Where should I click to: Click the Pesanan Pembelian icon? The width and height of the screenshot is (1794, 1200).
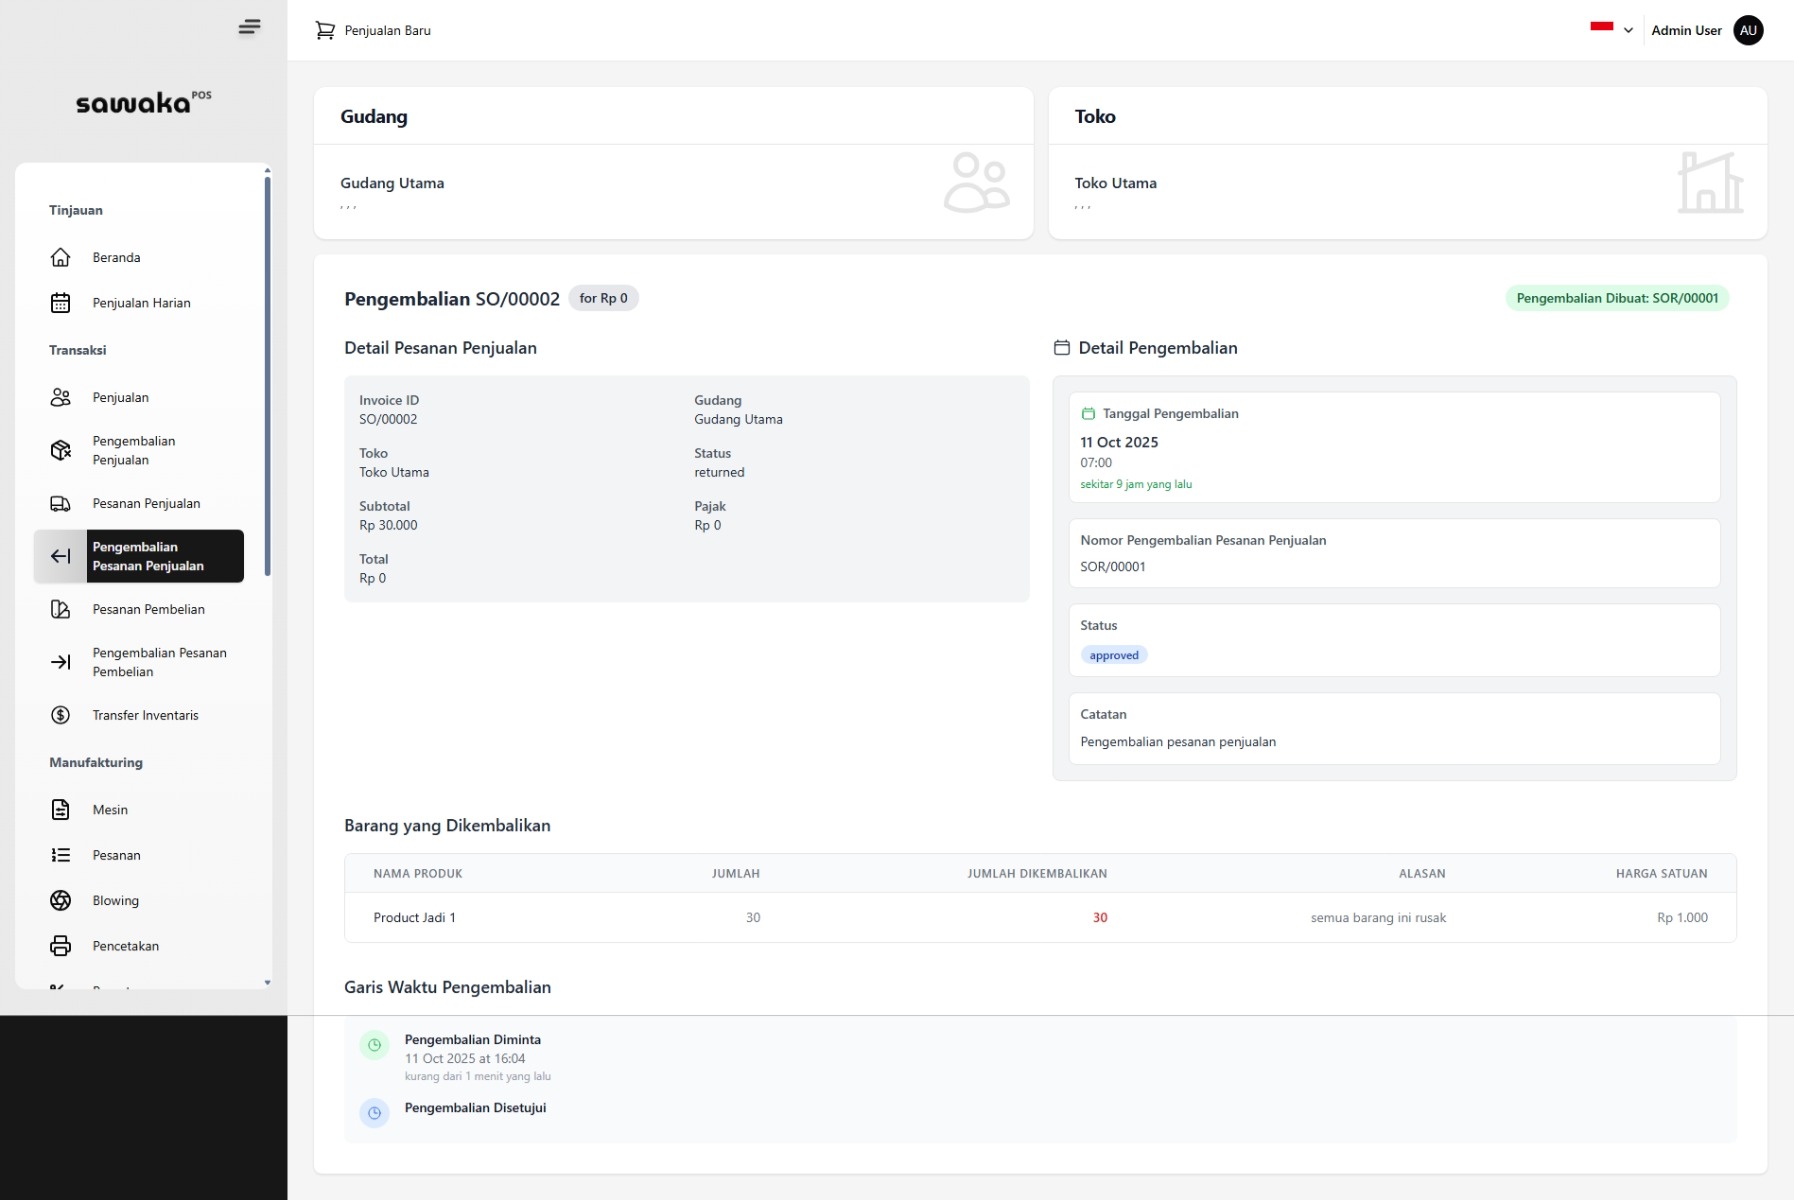click(x=61, y=609)
